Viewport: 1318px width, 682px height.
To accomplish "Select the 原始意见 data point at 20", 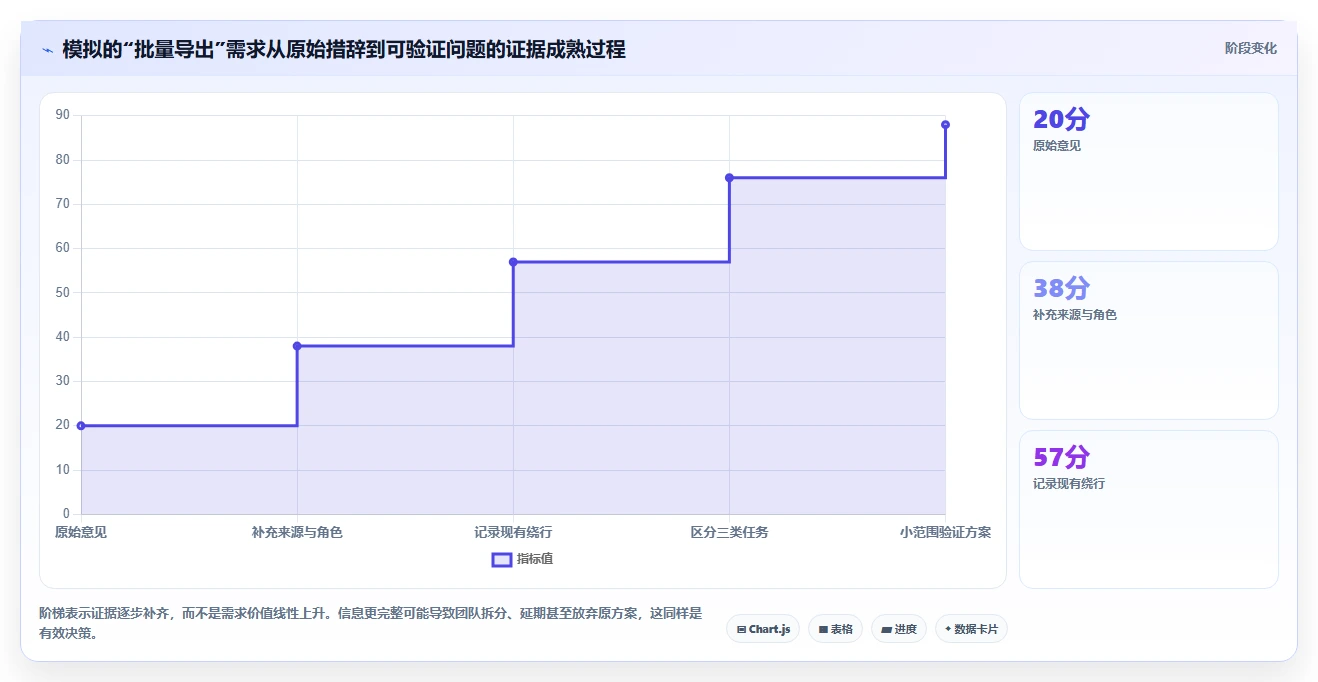I will pos(81,426).
